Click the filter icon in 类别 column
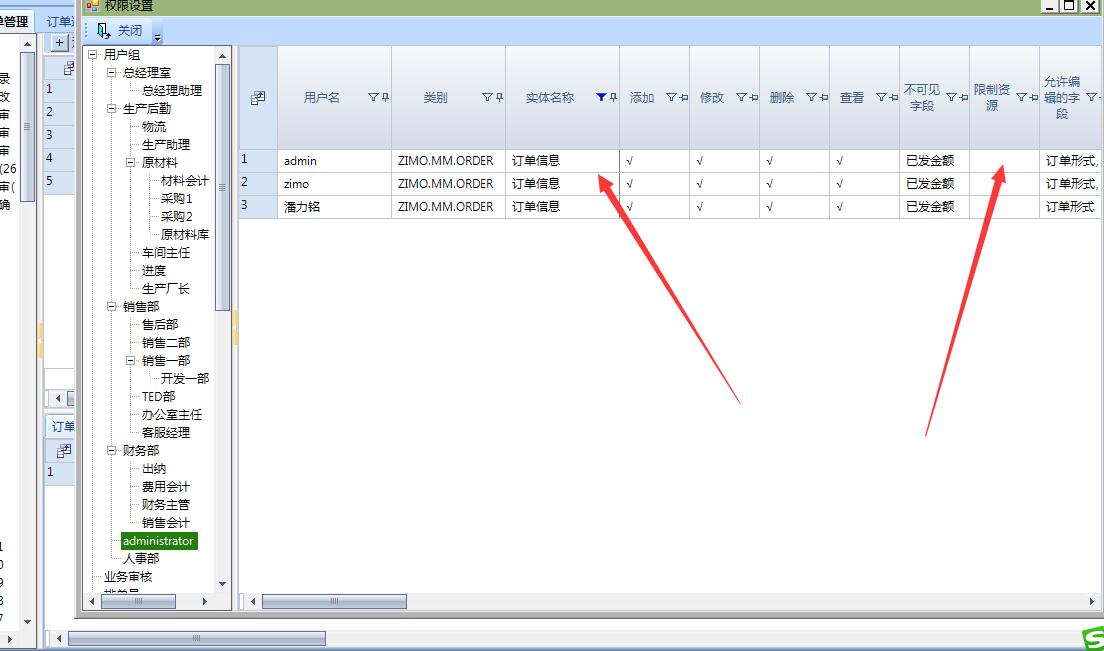 coord(487,98)
